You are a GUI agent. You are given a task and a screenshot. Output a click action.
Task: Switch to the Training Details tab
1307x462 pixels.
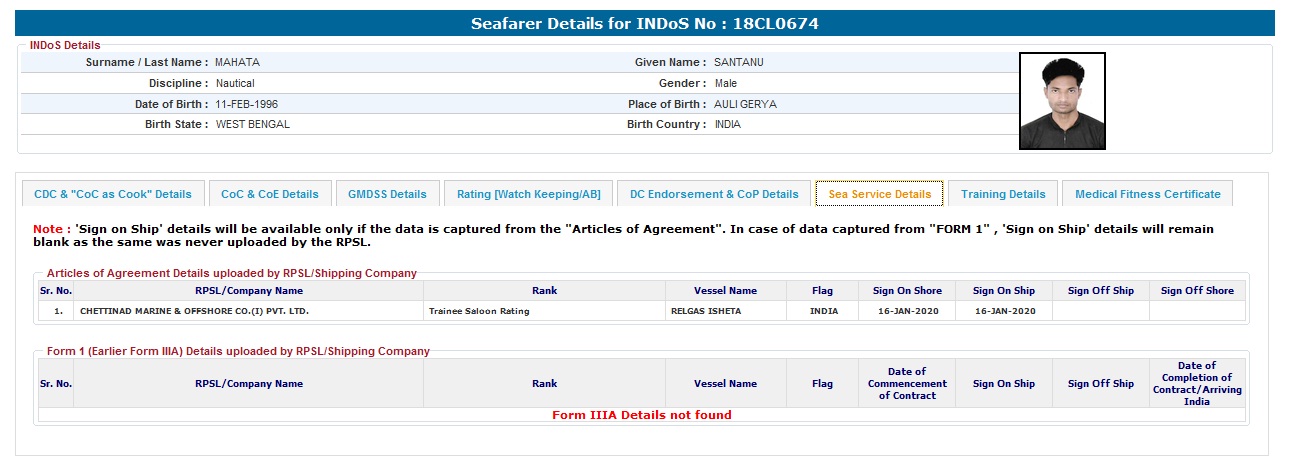1003,194
